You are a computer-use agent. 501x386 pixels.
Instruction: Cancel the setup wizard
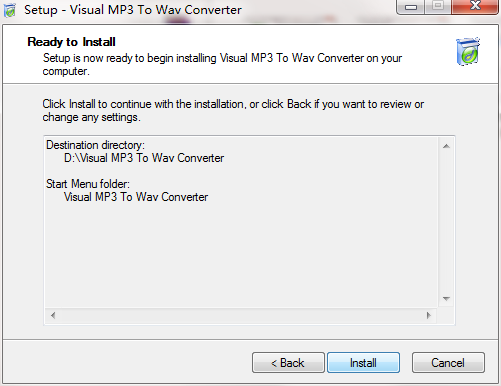(448, 362)
